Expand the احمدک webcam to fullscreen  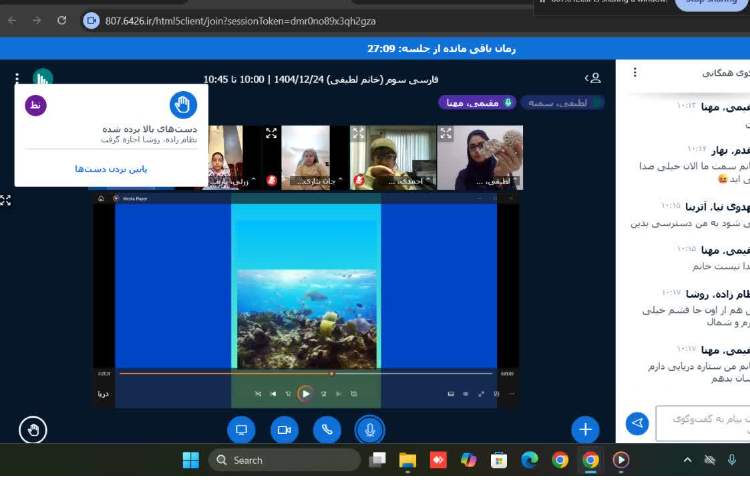[358, 133]
